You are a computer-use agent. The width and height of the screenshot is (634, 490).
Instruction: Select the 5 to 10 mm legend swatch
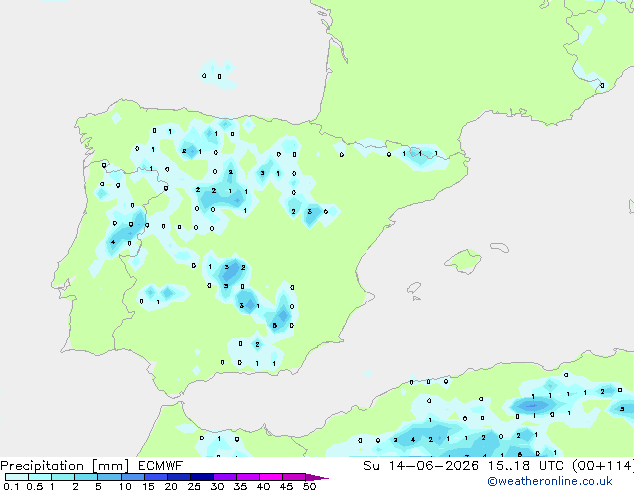109,477
